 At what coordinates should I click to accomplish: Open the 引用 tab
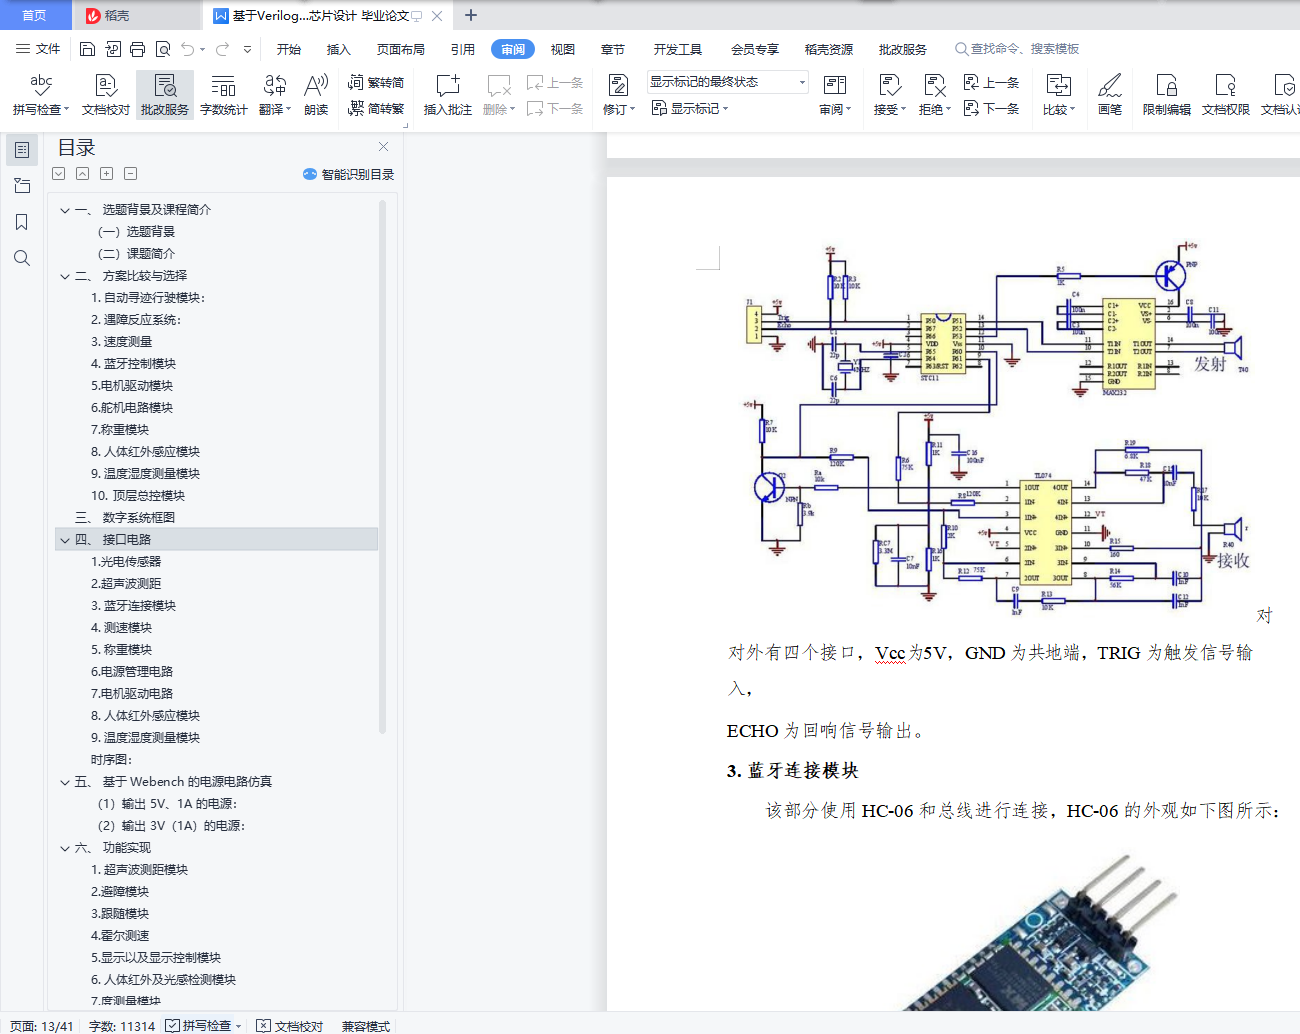(463, 49)
